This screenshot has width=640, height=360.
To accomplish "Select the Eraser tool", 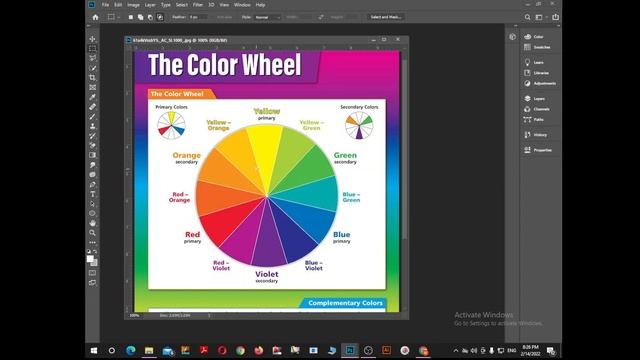I will point(93,145).
